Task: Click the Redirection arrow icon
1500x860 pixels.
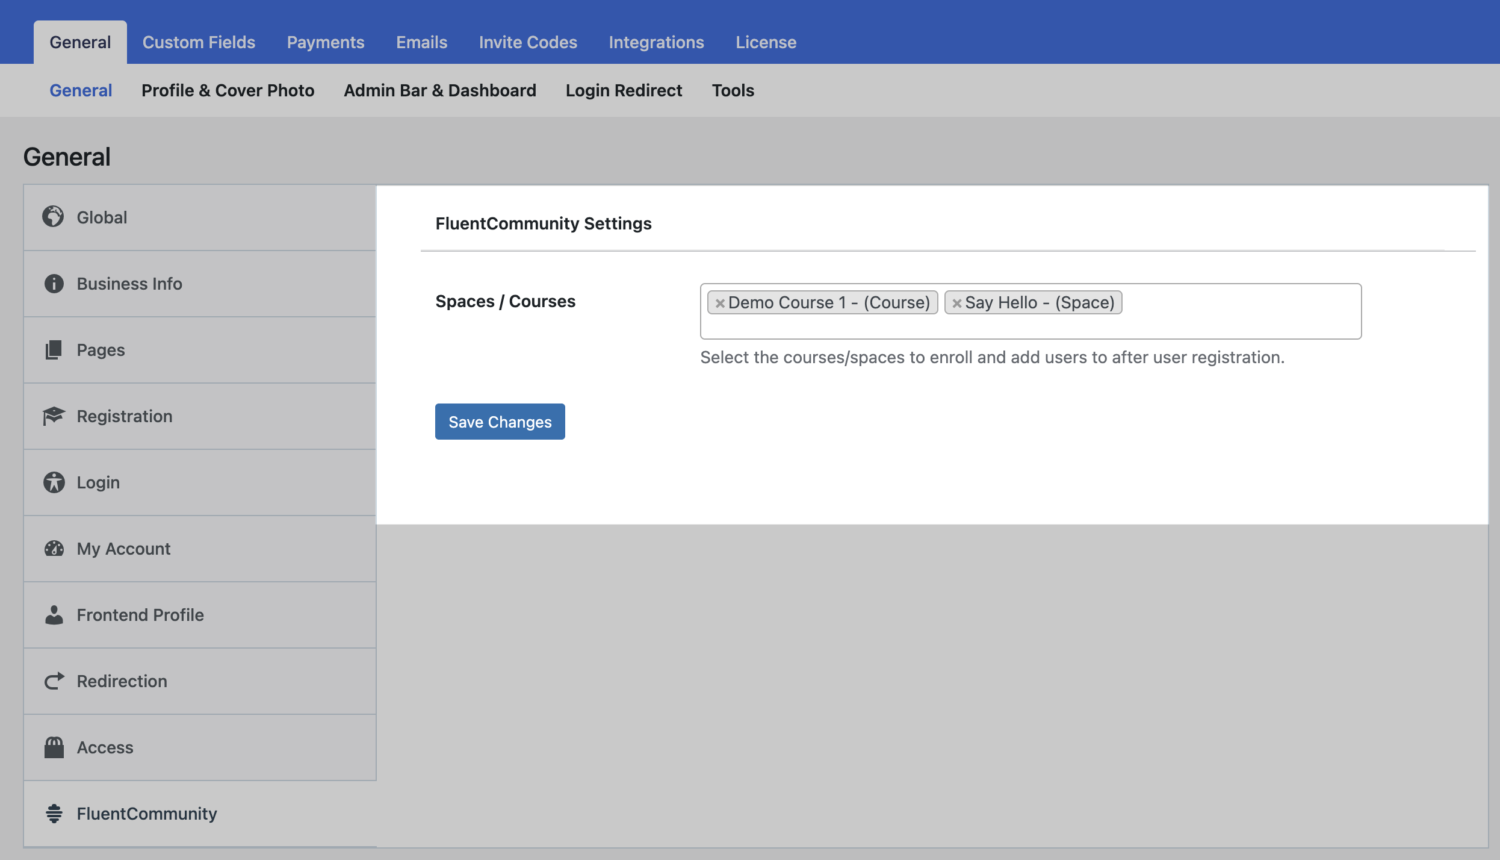Action: point(54,681)
